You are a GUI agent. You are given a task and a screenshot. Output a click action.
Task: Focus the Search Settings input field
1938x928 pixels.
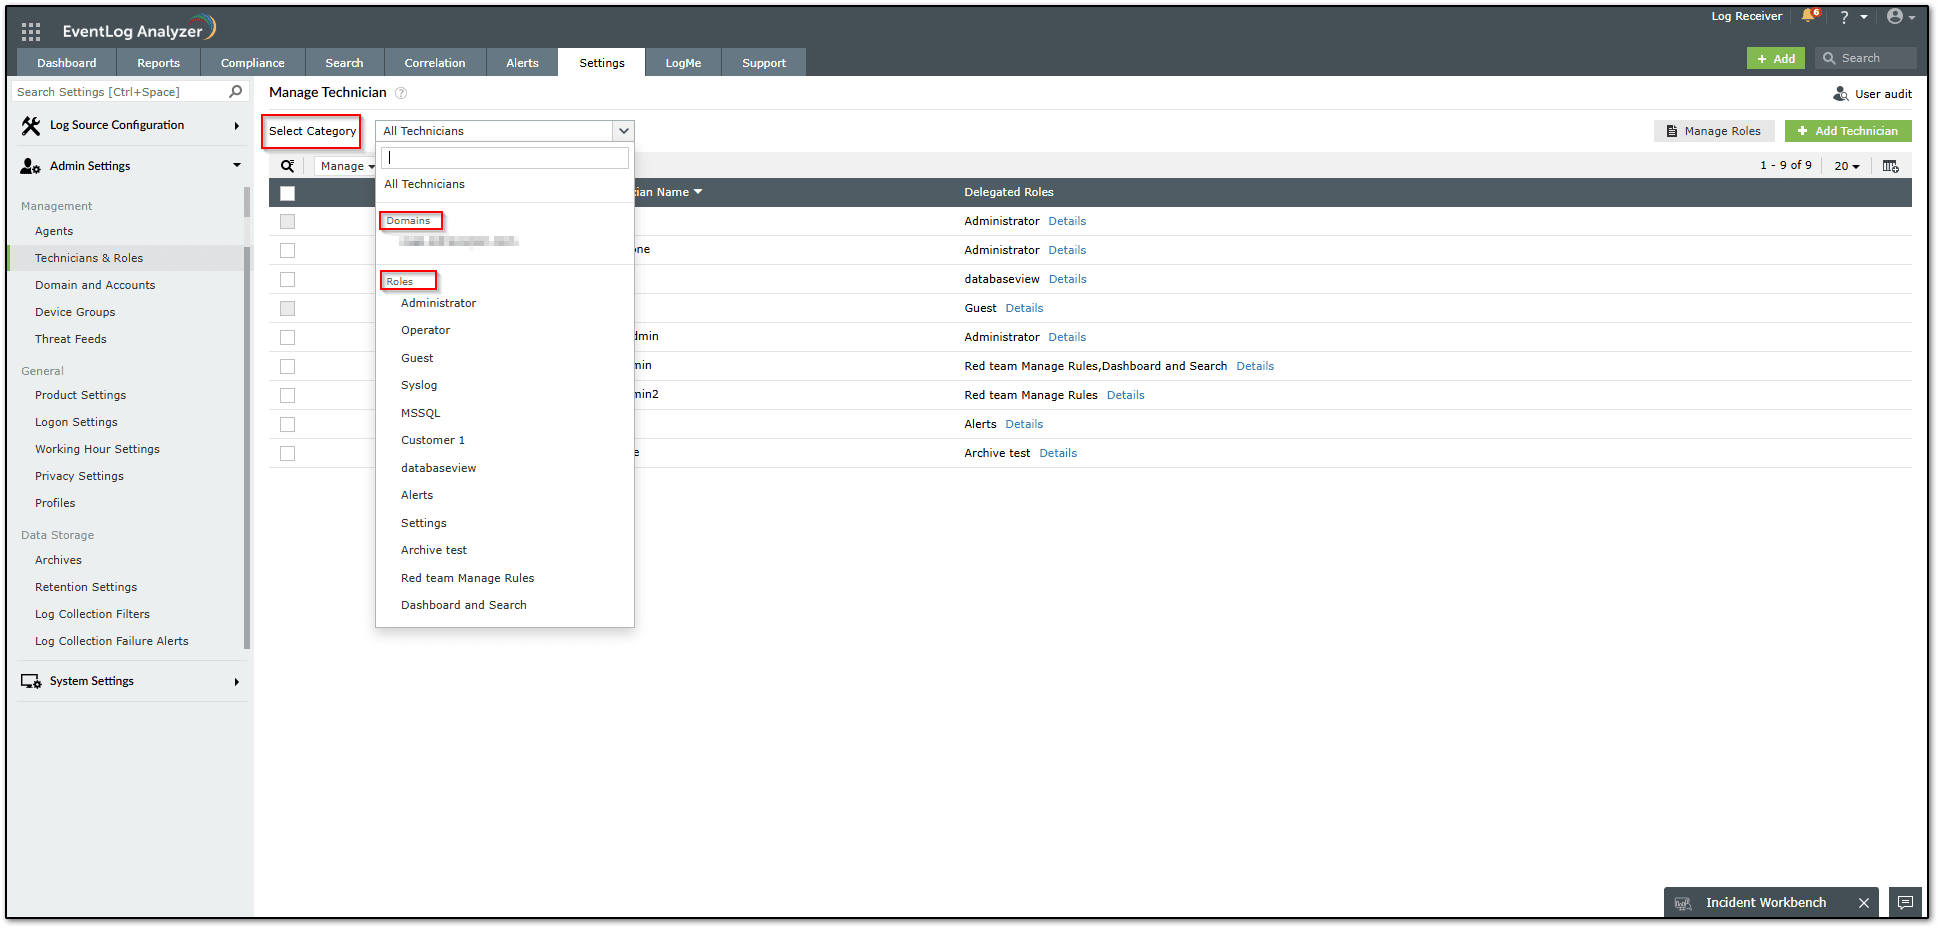pyautogui.click(x=120, y=92)
